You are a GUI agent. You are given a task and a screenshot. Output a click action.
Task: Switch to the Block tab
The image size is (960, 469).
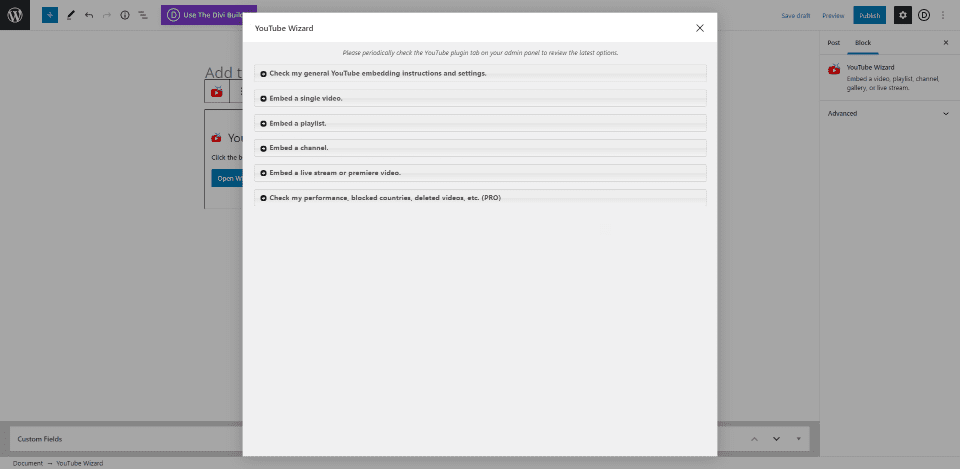[863, 43]
